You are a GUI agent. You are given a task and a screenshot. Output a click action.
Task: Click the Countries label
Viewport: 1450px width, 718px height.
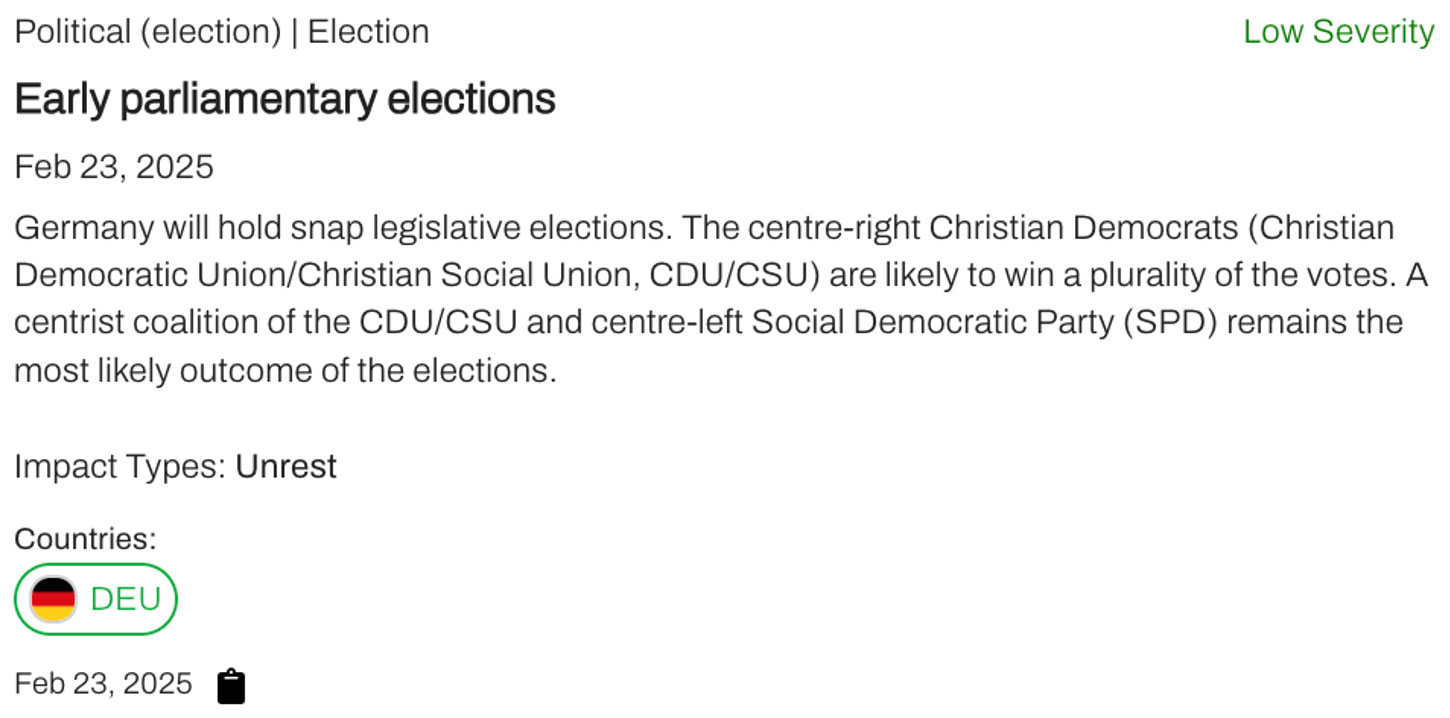[x=85, y=539]
